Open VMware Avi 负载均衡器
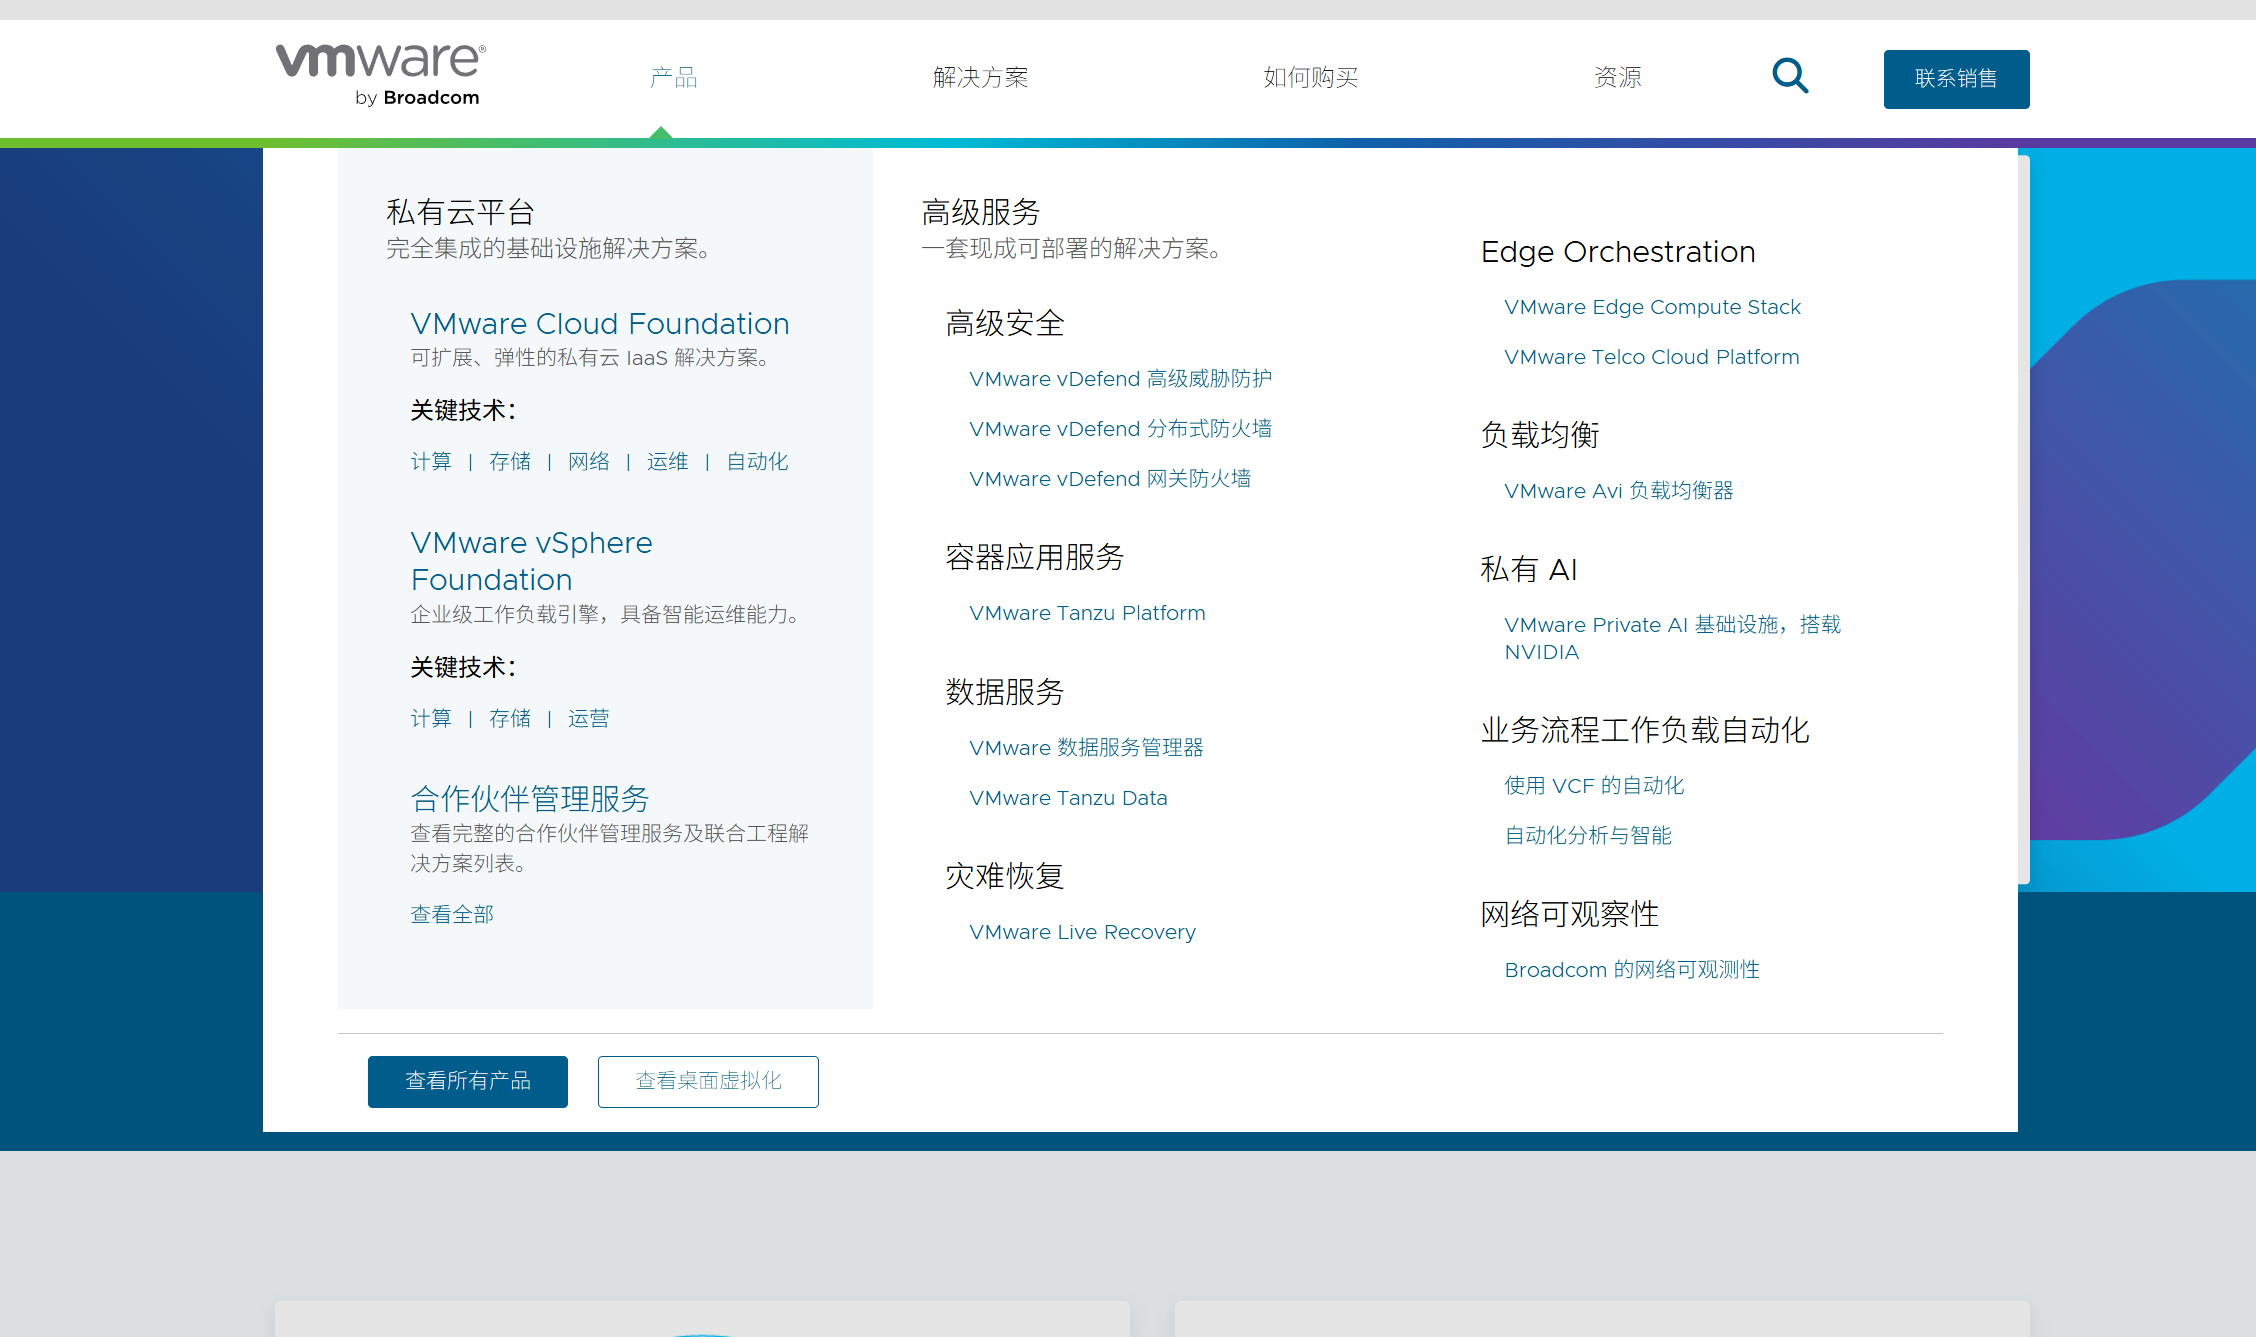2256x1337 pixels. (x=1618, y=491)
